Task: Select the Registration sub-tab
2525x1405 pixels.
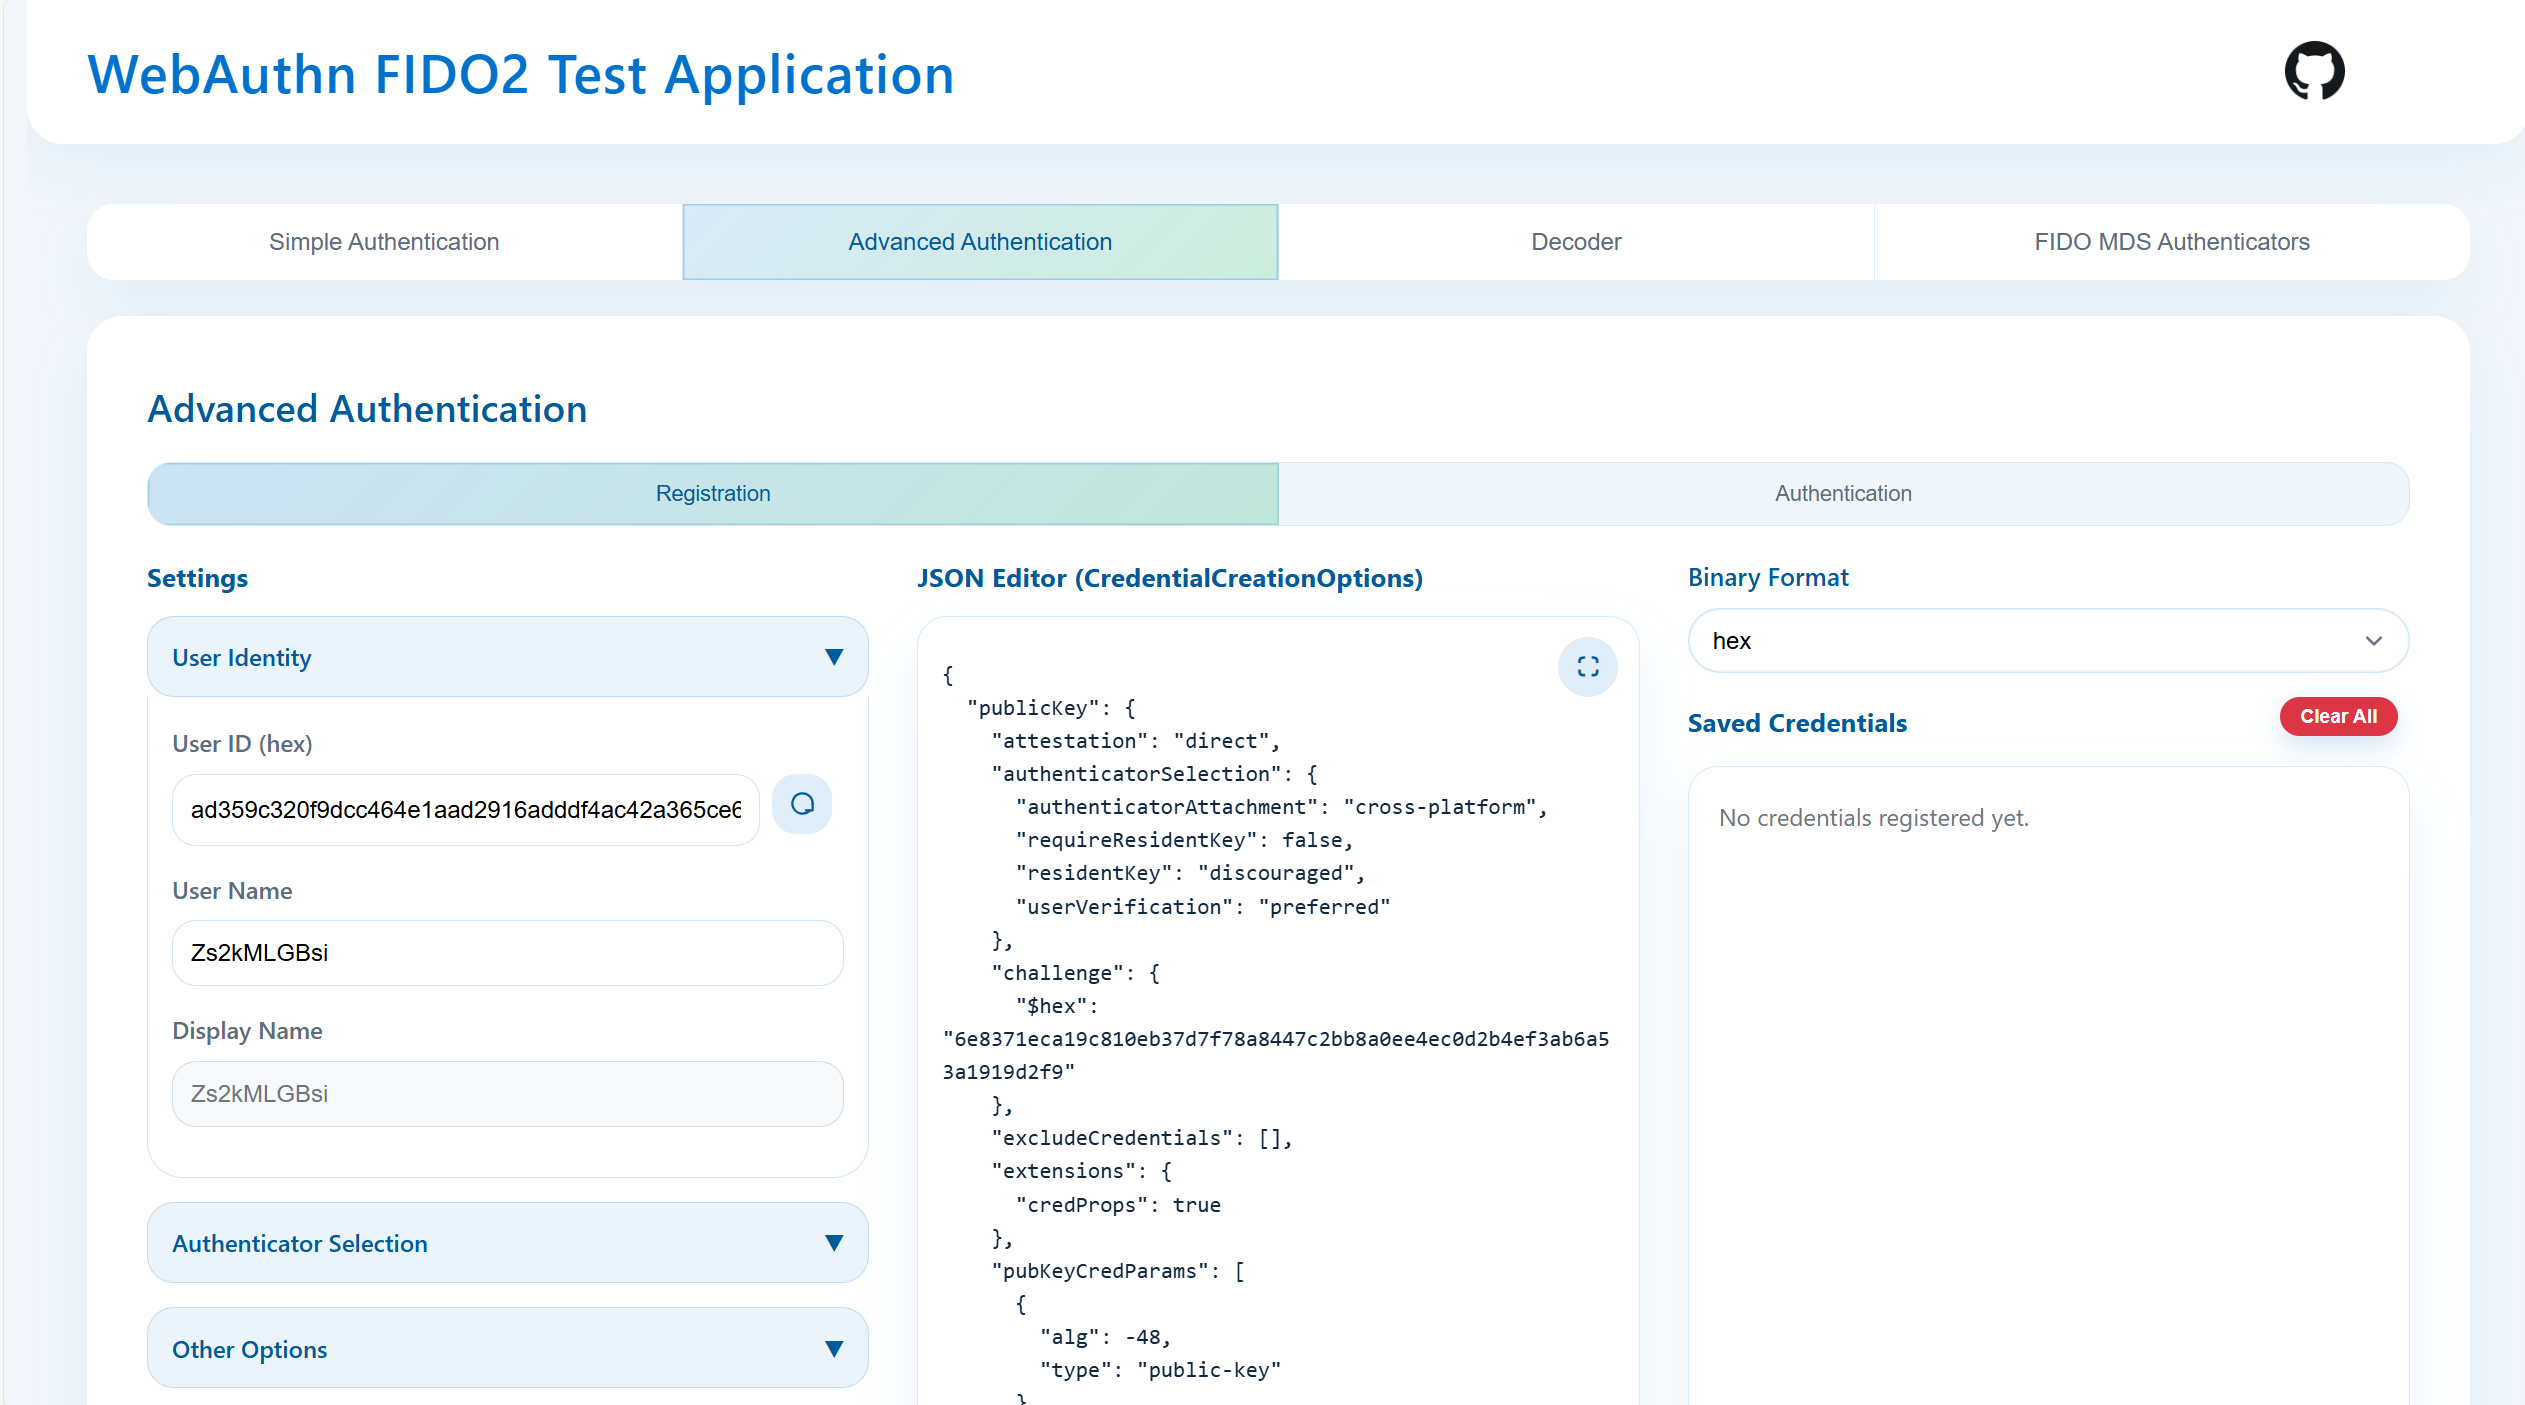Action: pos(712,494)
